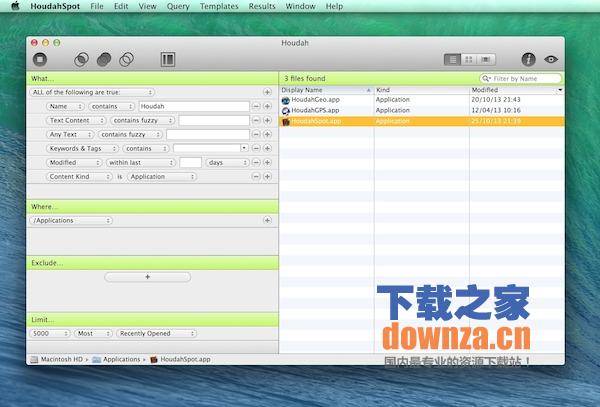
Task: Open the Application kind value dropdown
Action: click(161, 177)
